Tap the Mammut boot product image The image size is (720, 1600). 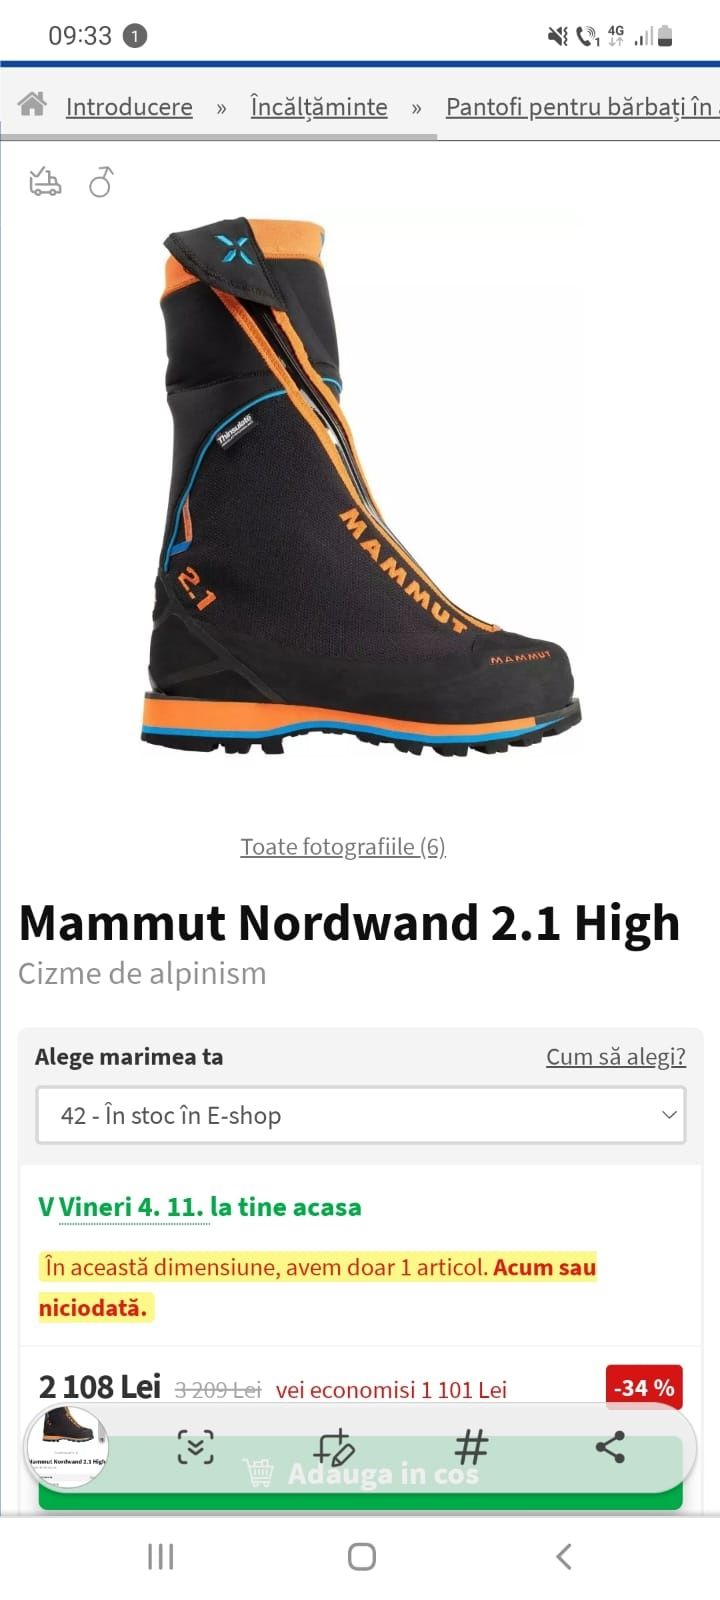pos(360,487)
